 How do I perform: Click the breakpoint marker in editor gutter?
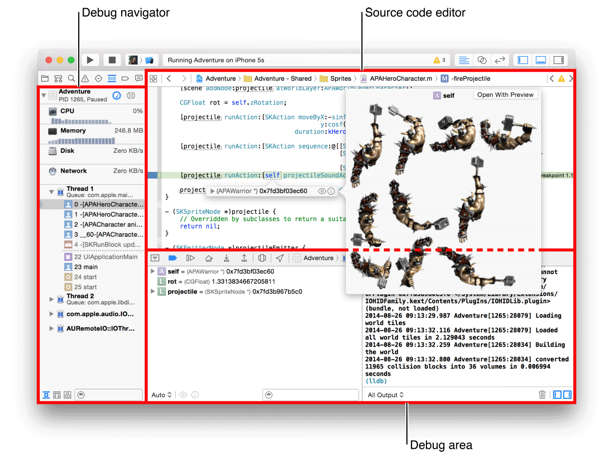[x=152, y=176]
